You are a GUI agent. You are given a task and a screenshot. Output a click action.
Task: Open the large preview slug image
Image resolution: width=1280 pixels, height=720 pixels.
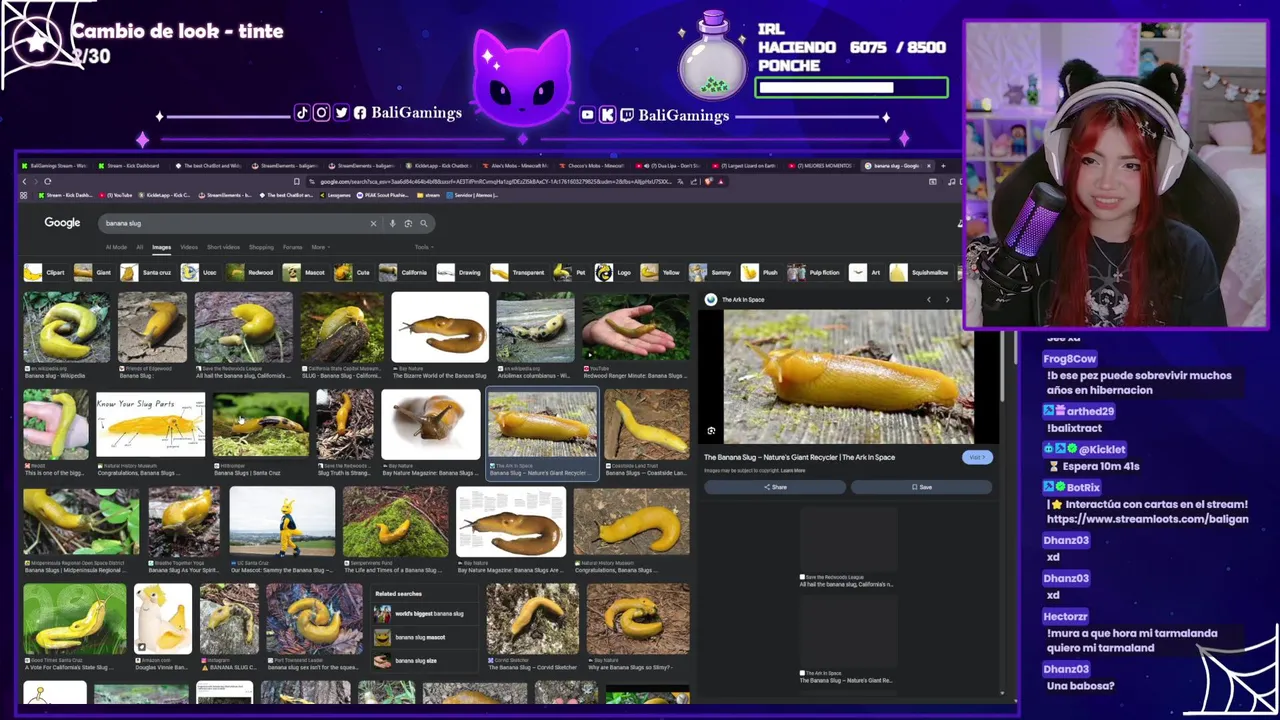click(x=848, y=376)
